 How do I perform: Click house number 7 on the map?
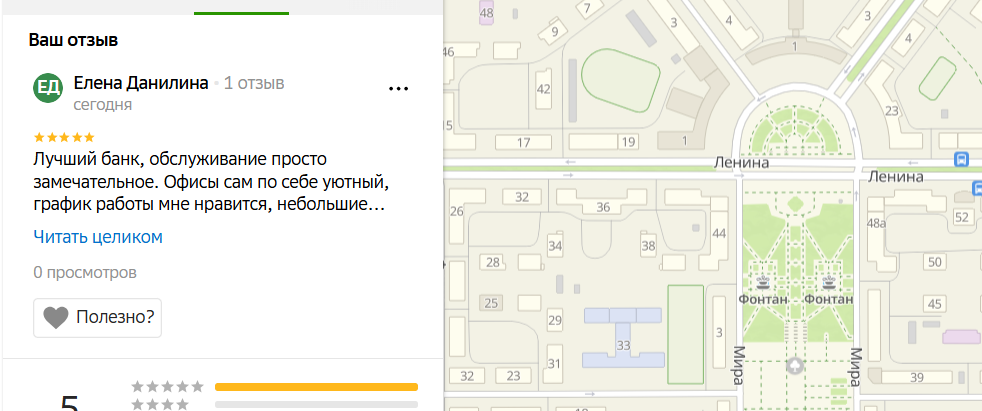587,8
